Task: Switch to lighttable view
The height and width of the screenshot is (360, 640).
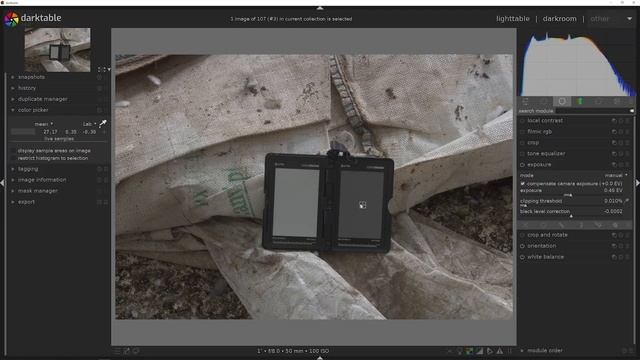Action: point(513,19)
